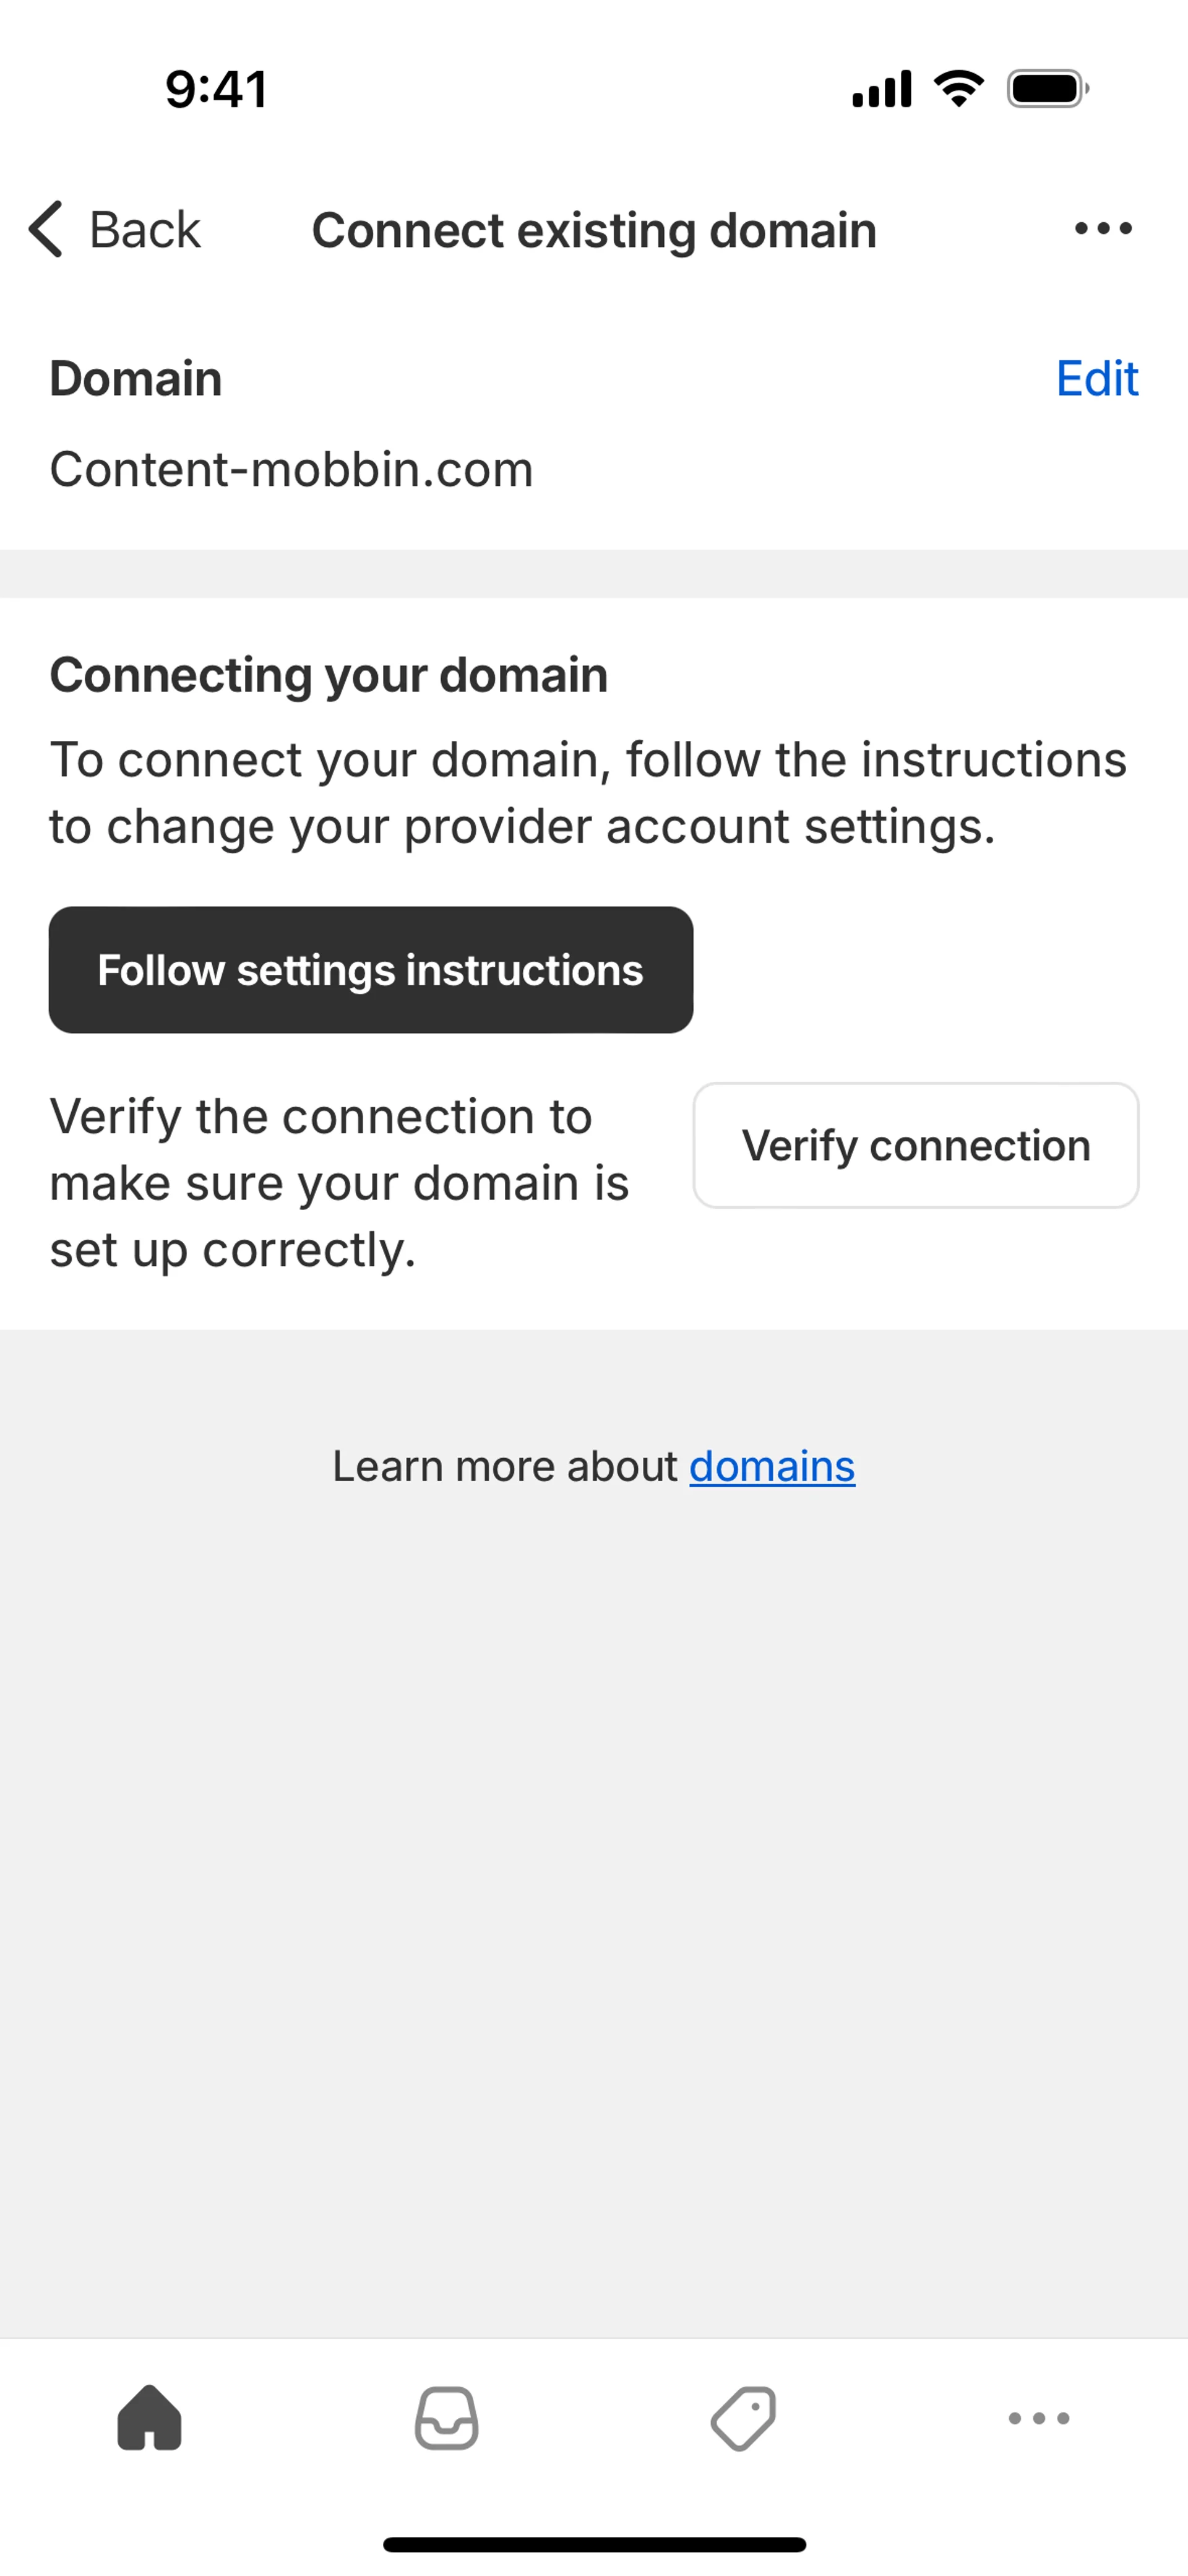Click the Edit link beside Domain

(x=1097, y=379)
